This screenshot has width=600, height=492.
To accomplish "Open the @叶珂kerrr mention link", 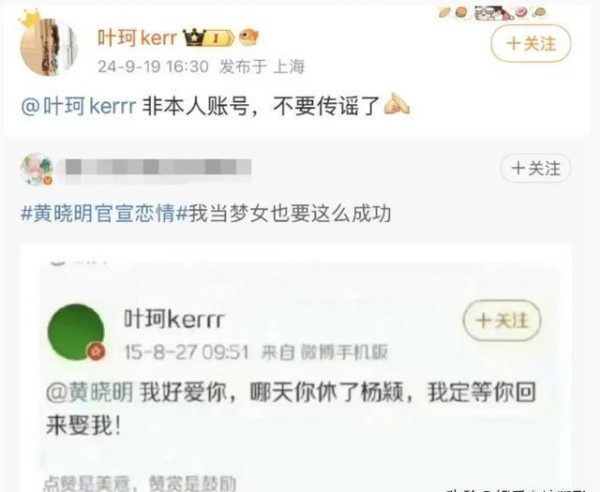I will pos(78,106).
